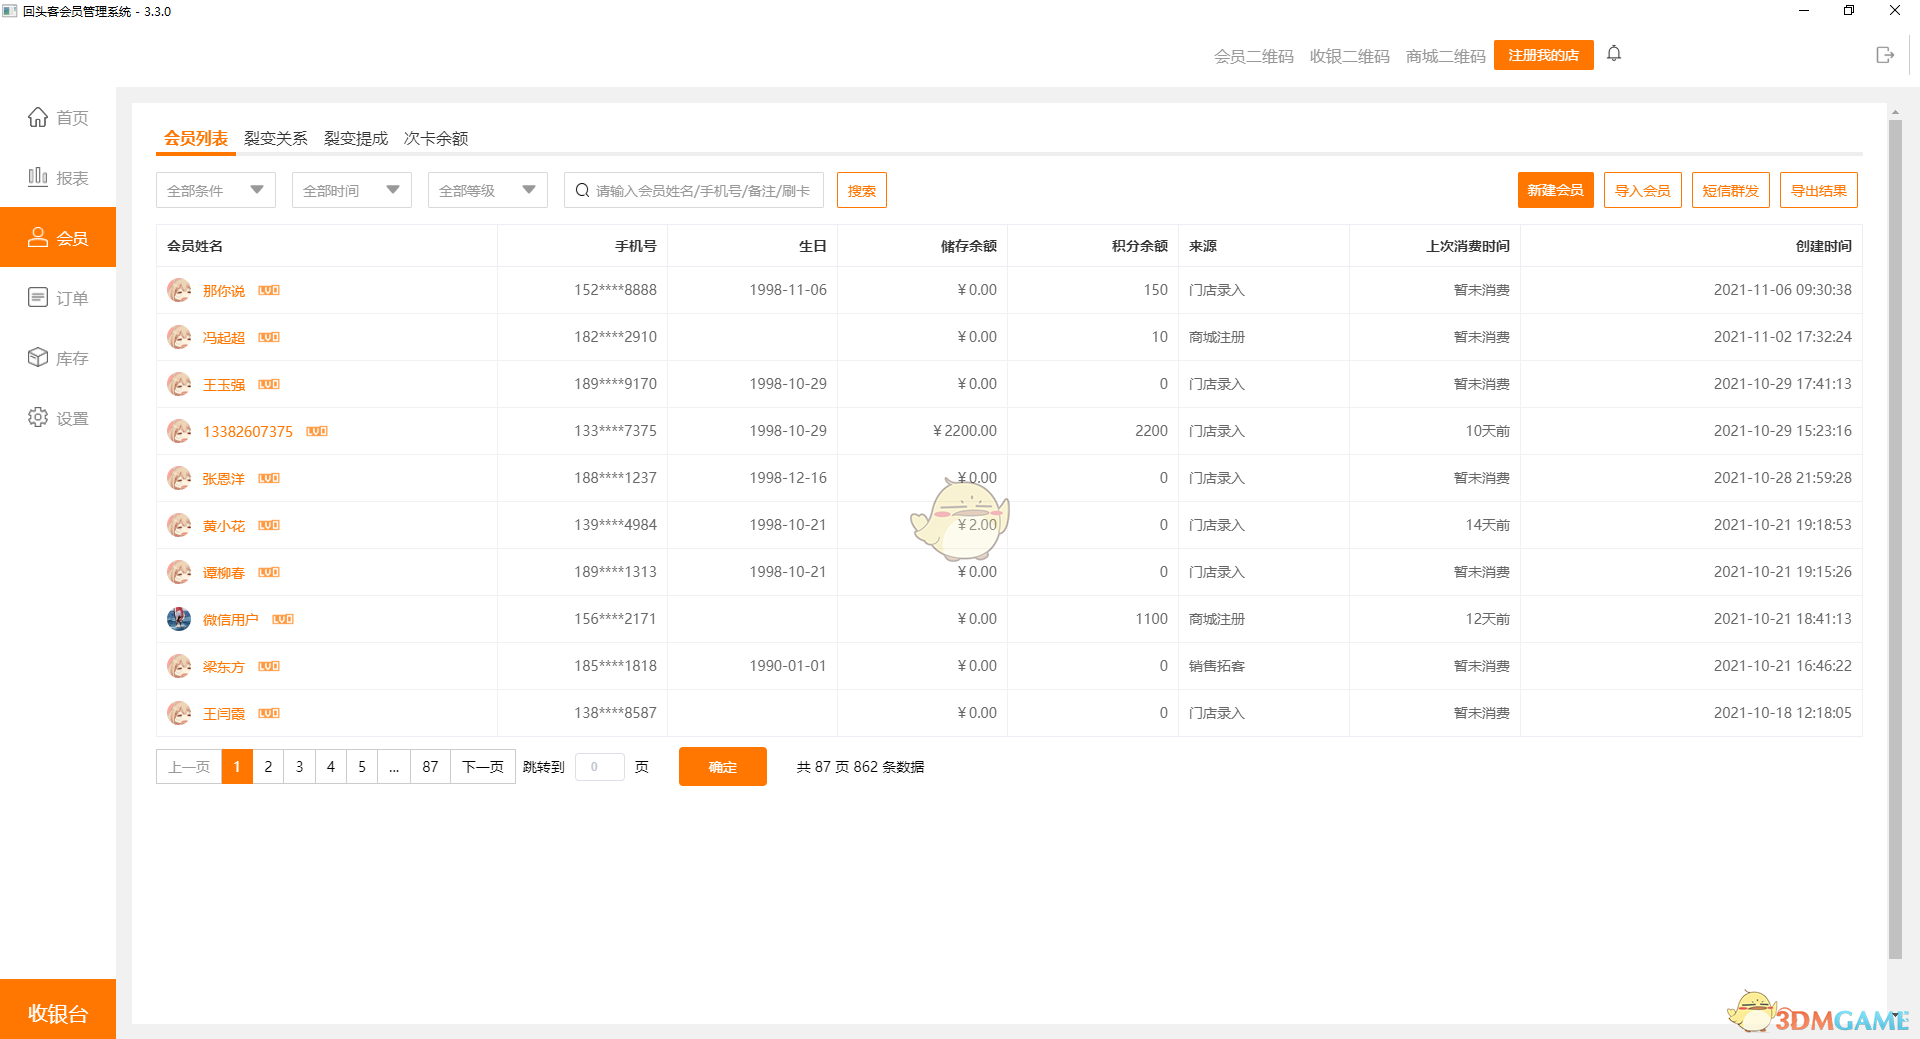Open the 报表 reports section
Viewport: 1920px width, 1039px height.
(58, 177)
